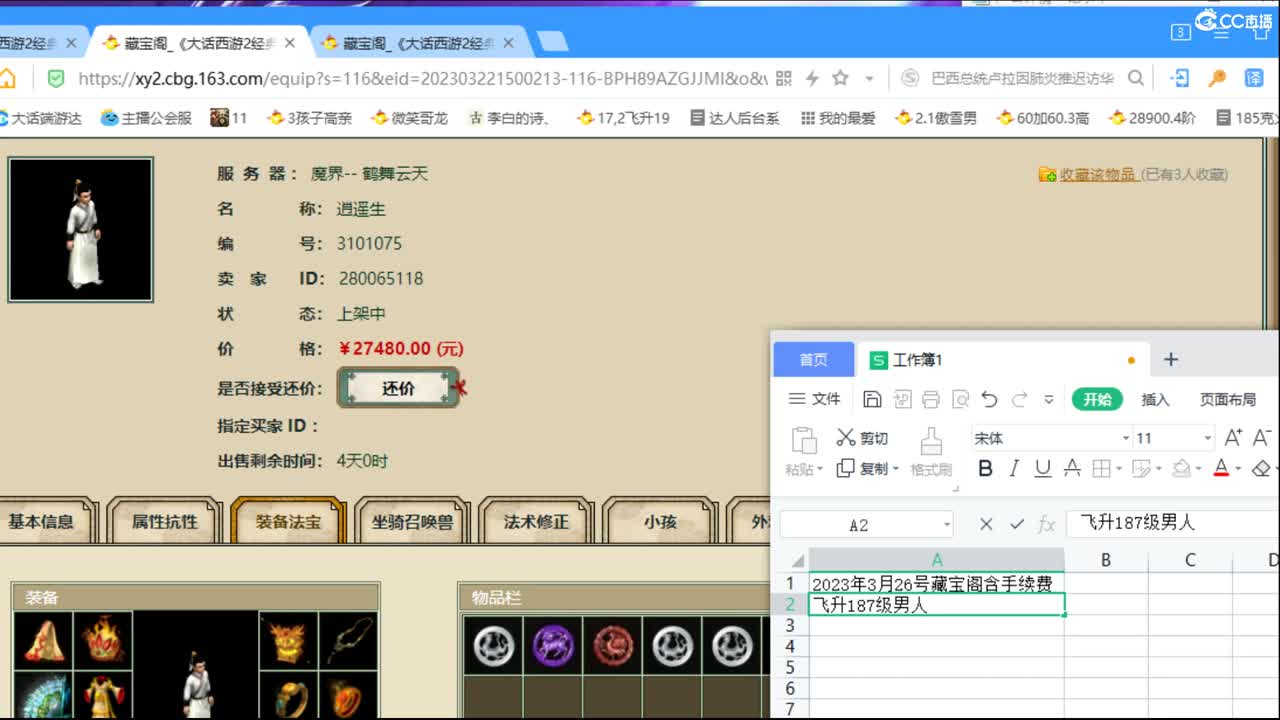Switch to the 插入 ribbon tab

[x=1154, y=399]
